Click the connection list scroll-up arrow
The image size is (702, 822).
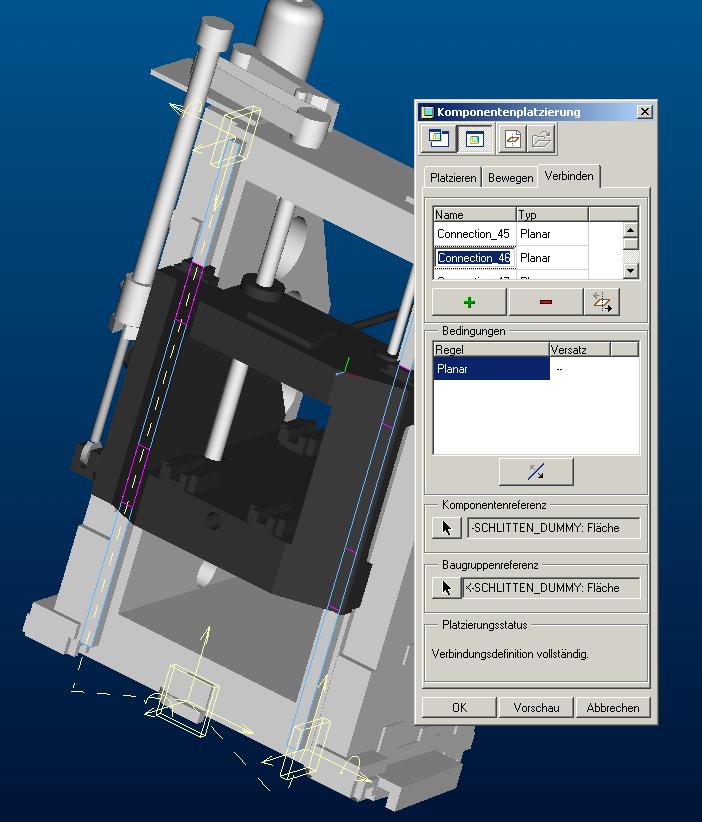631,230
